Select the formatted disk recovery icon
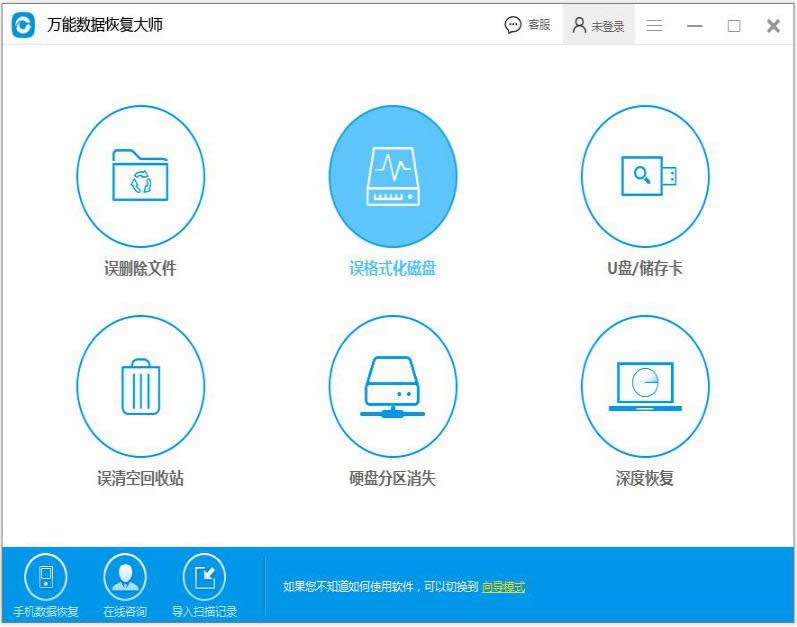Image resolution: width=797 pixels, height=627 pixels. click(392, 176)
